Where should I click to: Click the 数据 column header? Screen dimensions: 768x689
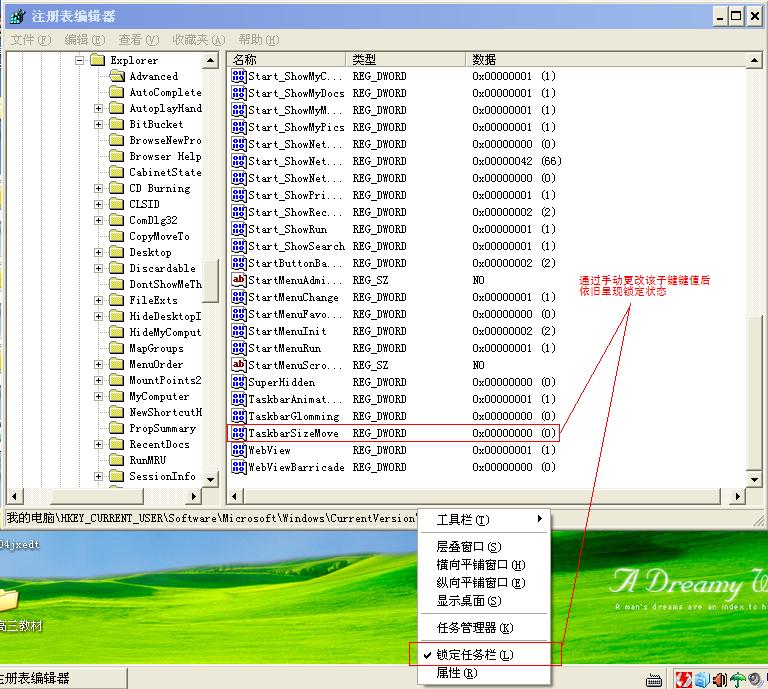click(x=606, y=60)
